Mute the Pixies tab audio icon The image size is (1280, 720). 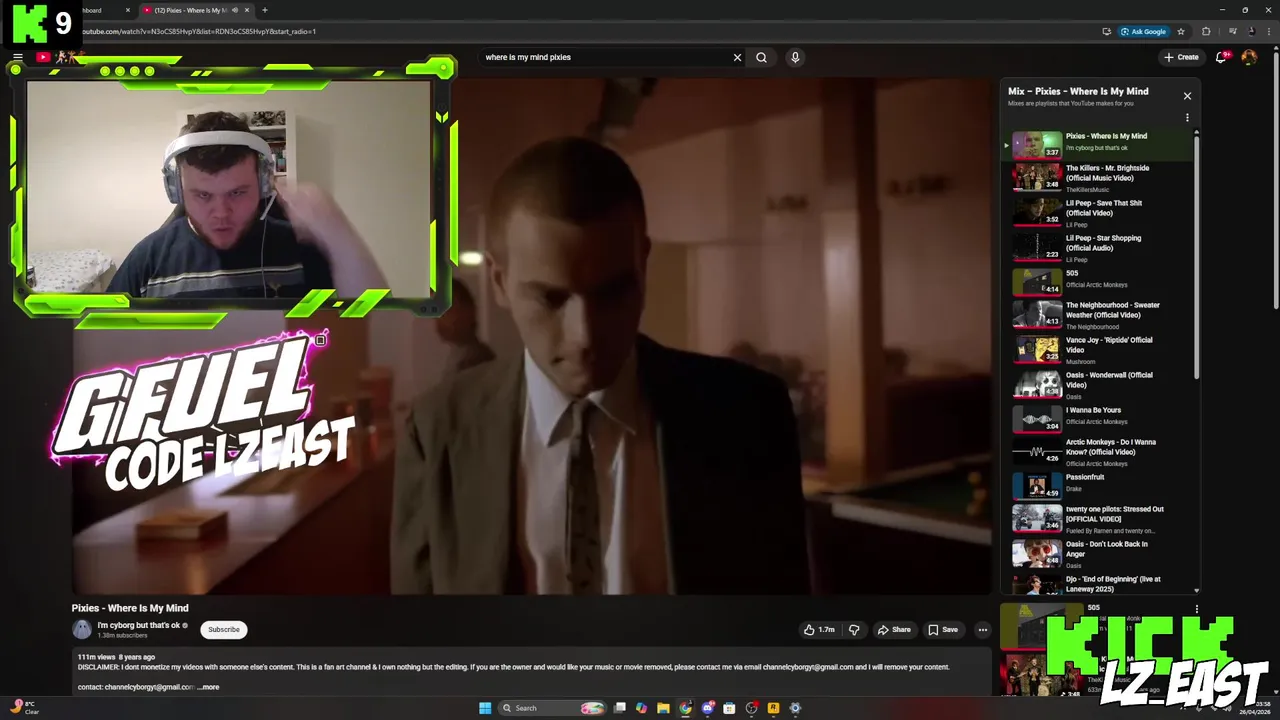click(x=235, y=10)
